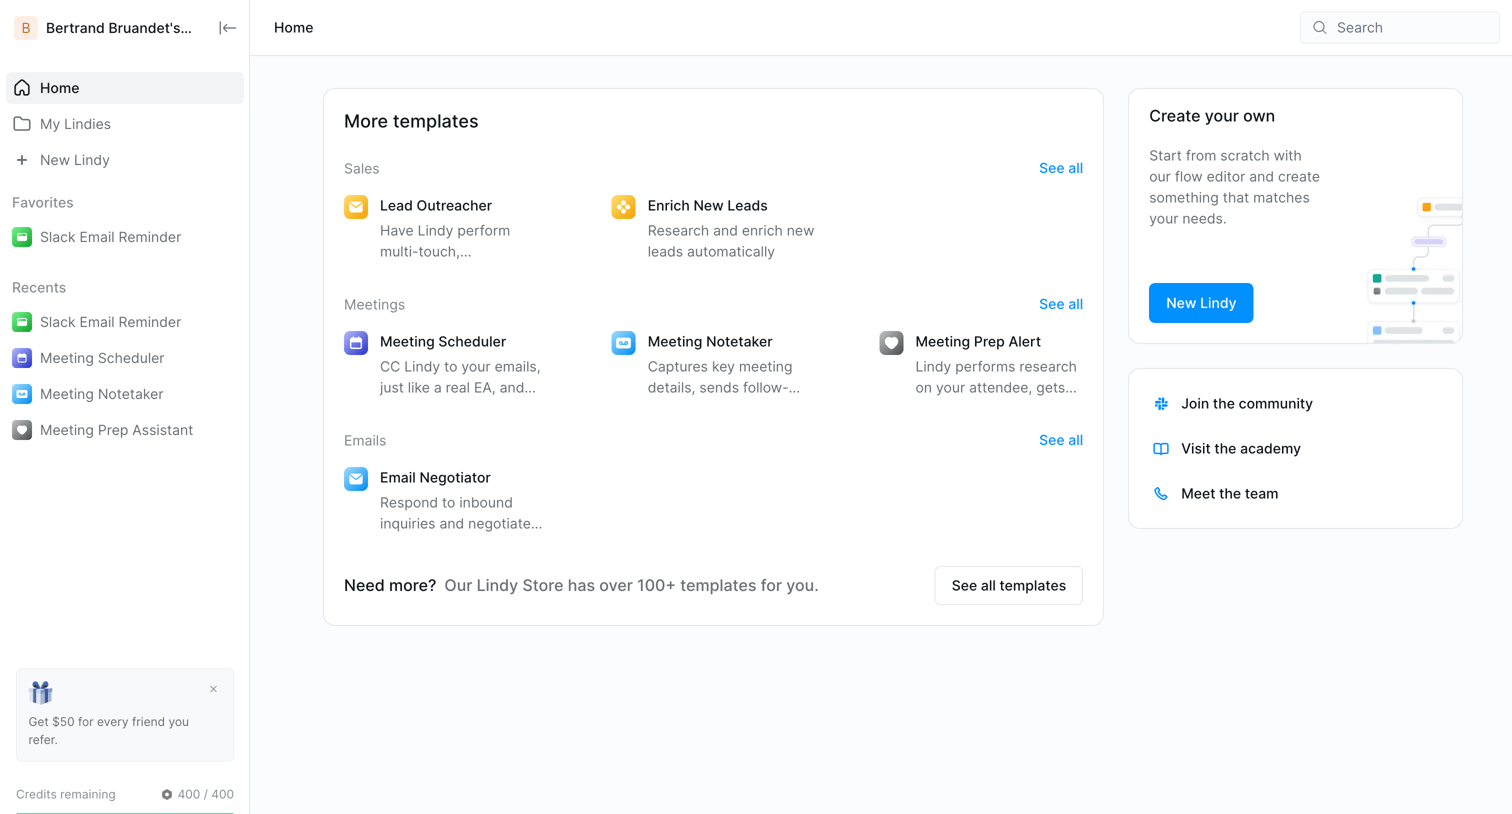The image size is (1512, 814).
Task: Click the blue New Lindy button
Action: (1200, 303)
